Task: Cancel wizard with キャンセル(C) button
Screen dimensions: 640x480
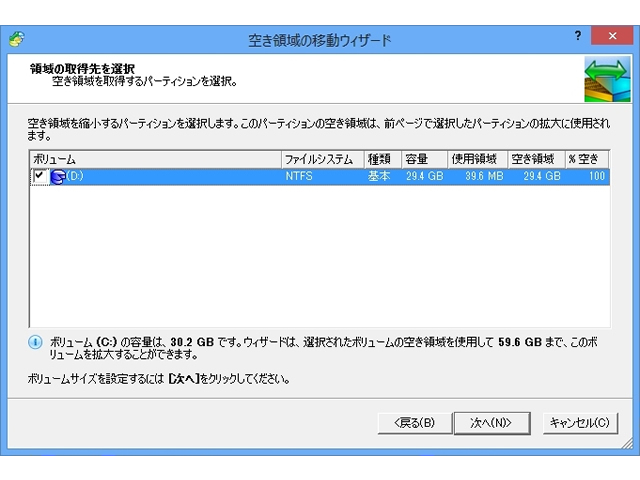Action: [x=580, y=423]
